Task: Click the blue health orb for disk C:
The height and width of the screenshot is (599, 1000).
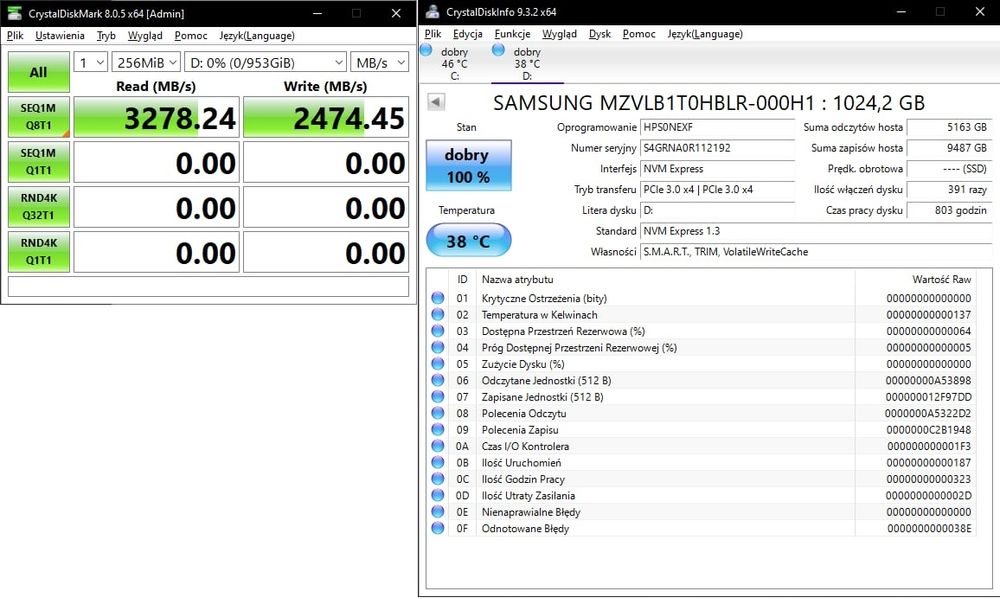Action: pos(426,50)
